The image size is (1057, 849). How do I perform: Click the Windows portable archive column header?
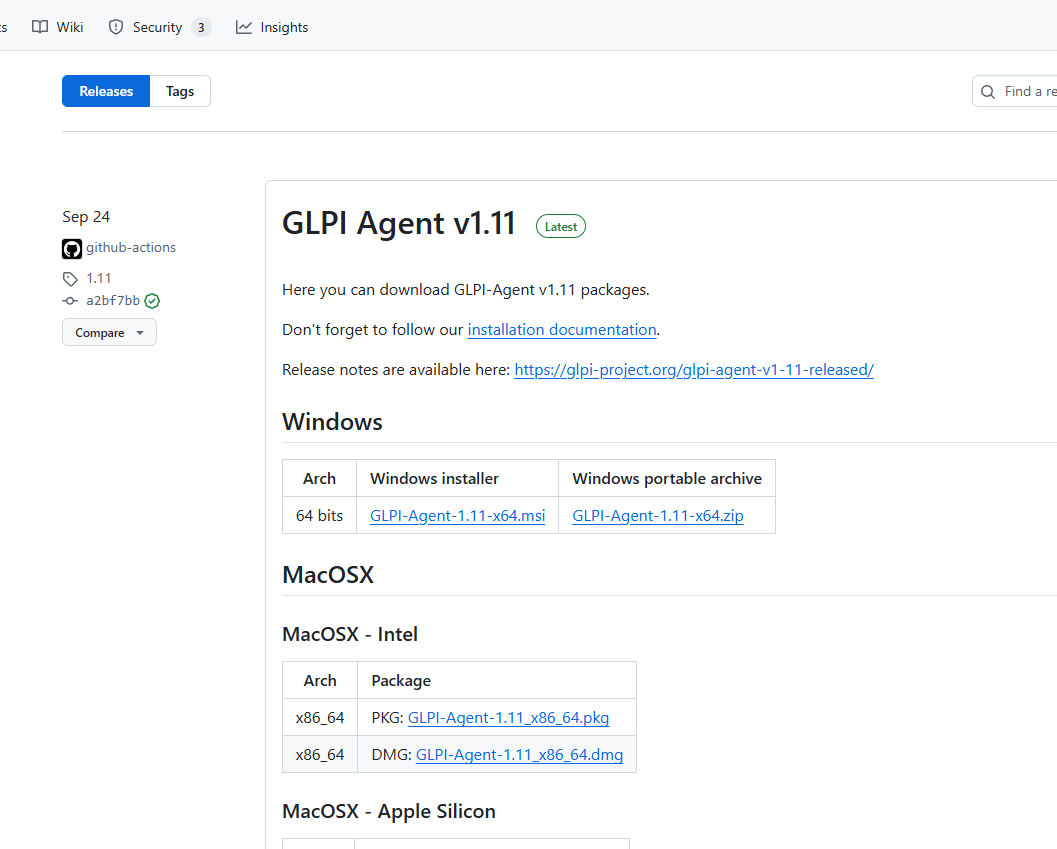(667, 478)
